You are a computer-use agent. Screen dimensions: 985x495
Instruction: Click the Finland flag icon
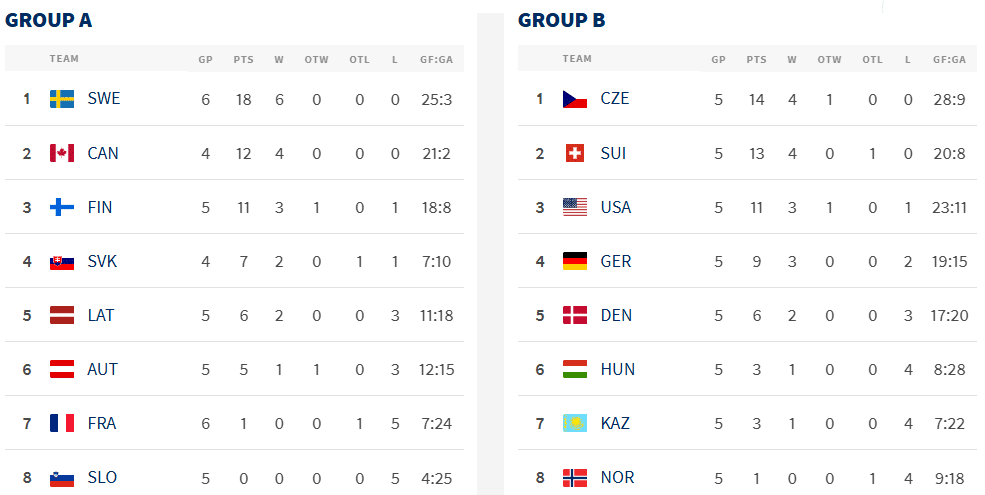[x=62, y=207]
